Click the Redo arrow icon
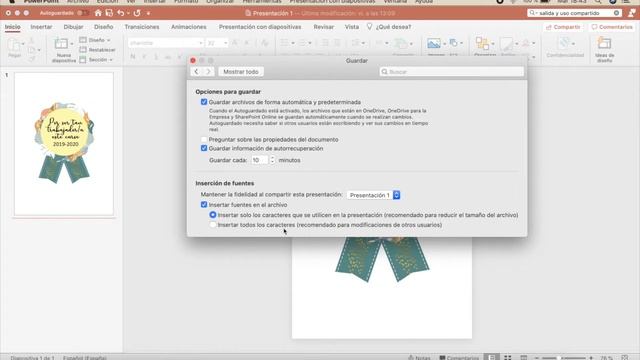 [x=137, y=13]
